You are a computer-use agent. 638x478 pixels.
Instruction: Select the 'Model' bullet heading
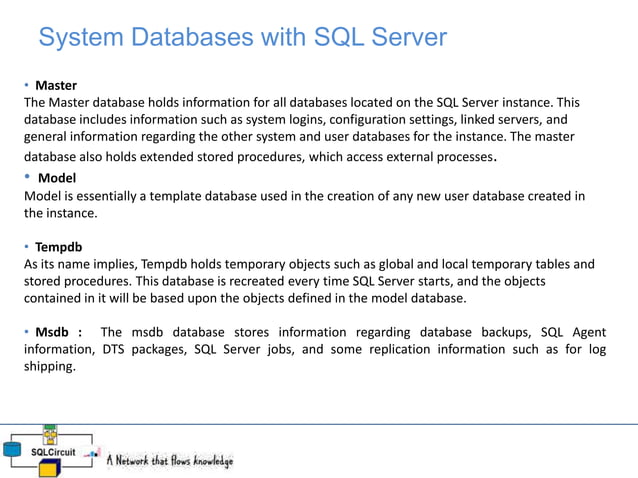click(x=57, y=178)
